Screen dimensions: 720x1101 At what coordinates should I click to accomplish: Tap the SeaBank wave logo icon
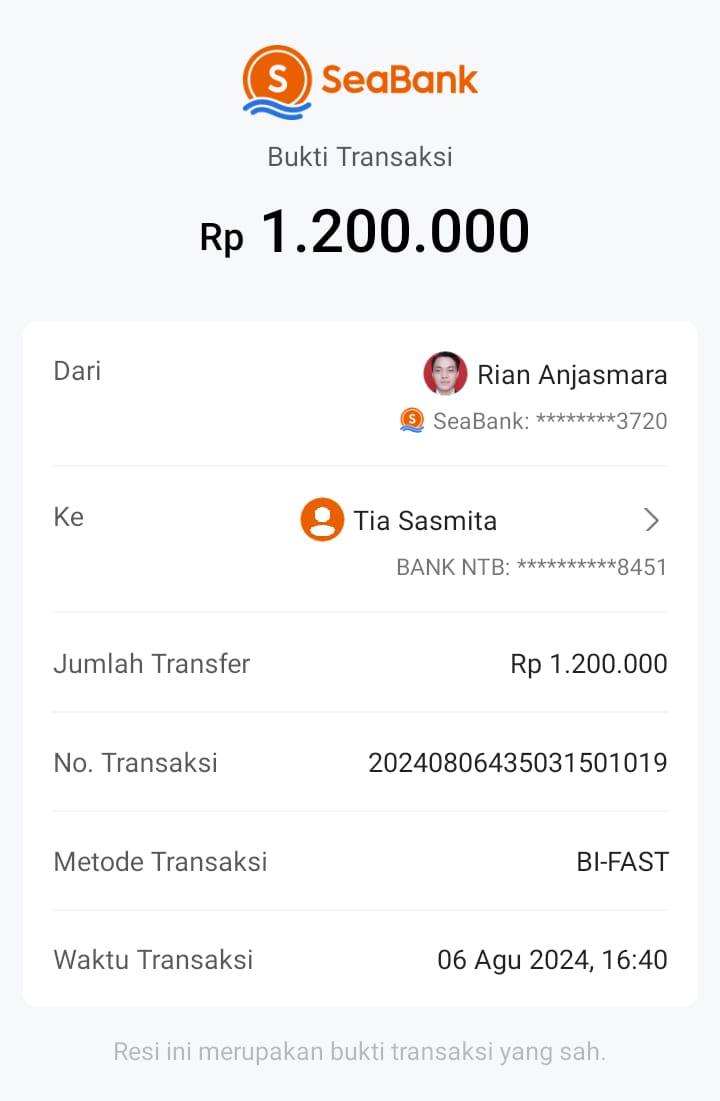click(277, 81)
